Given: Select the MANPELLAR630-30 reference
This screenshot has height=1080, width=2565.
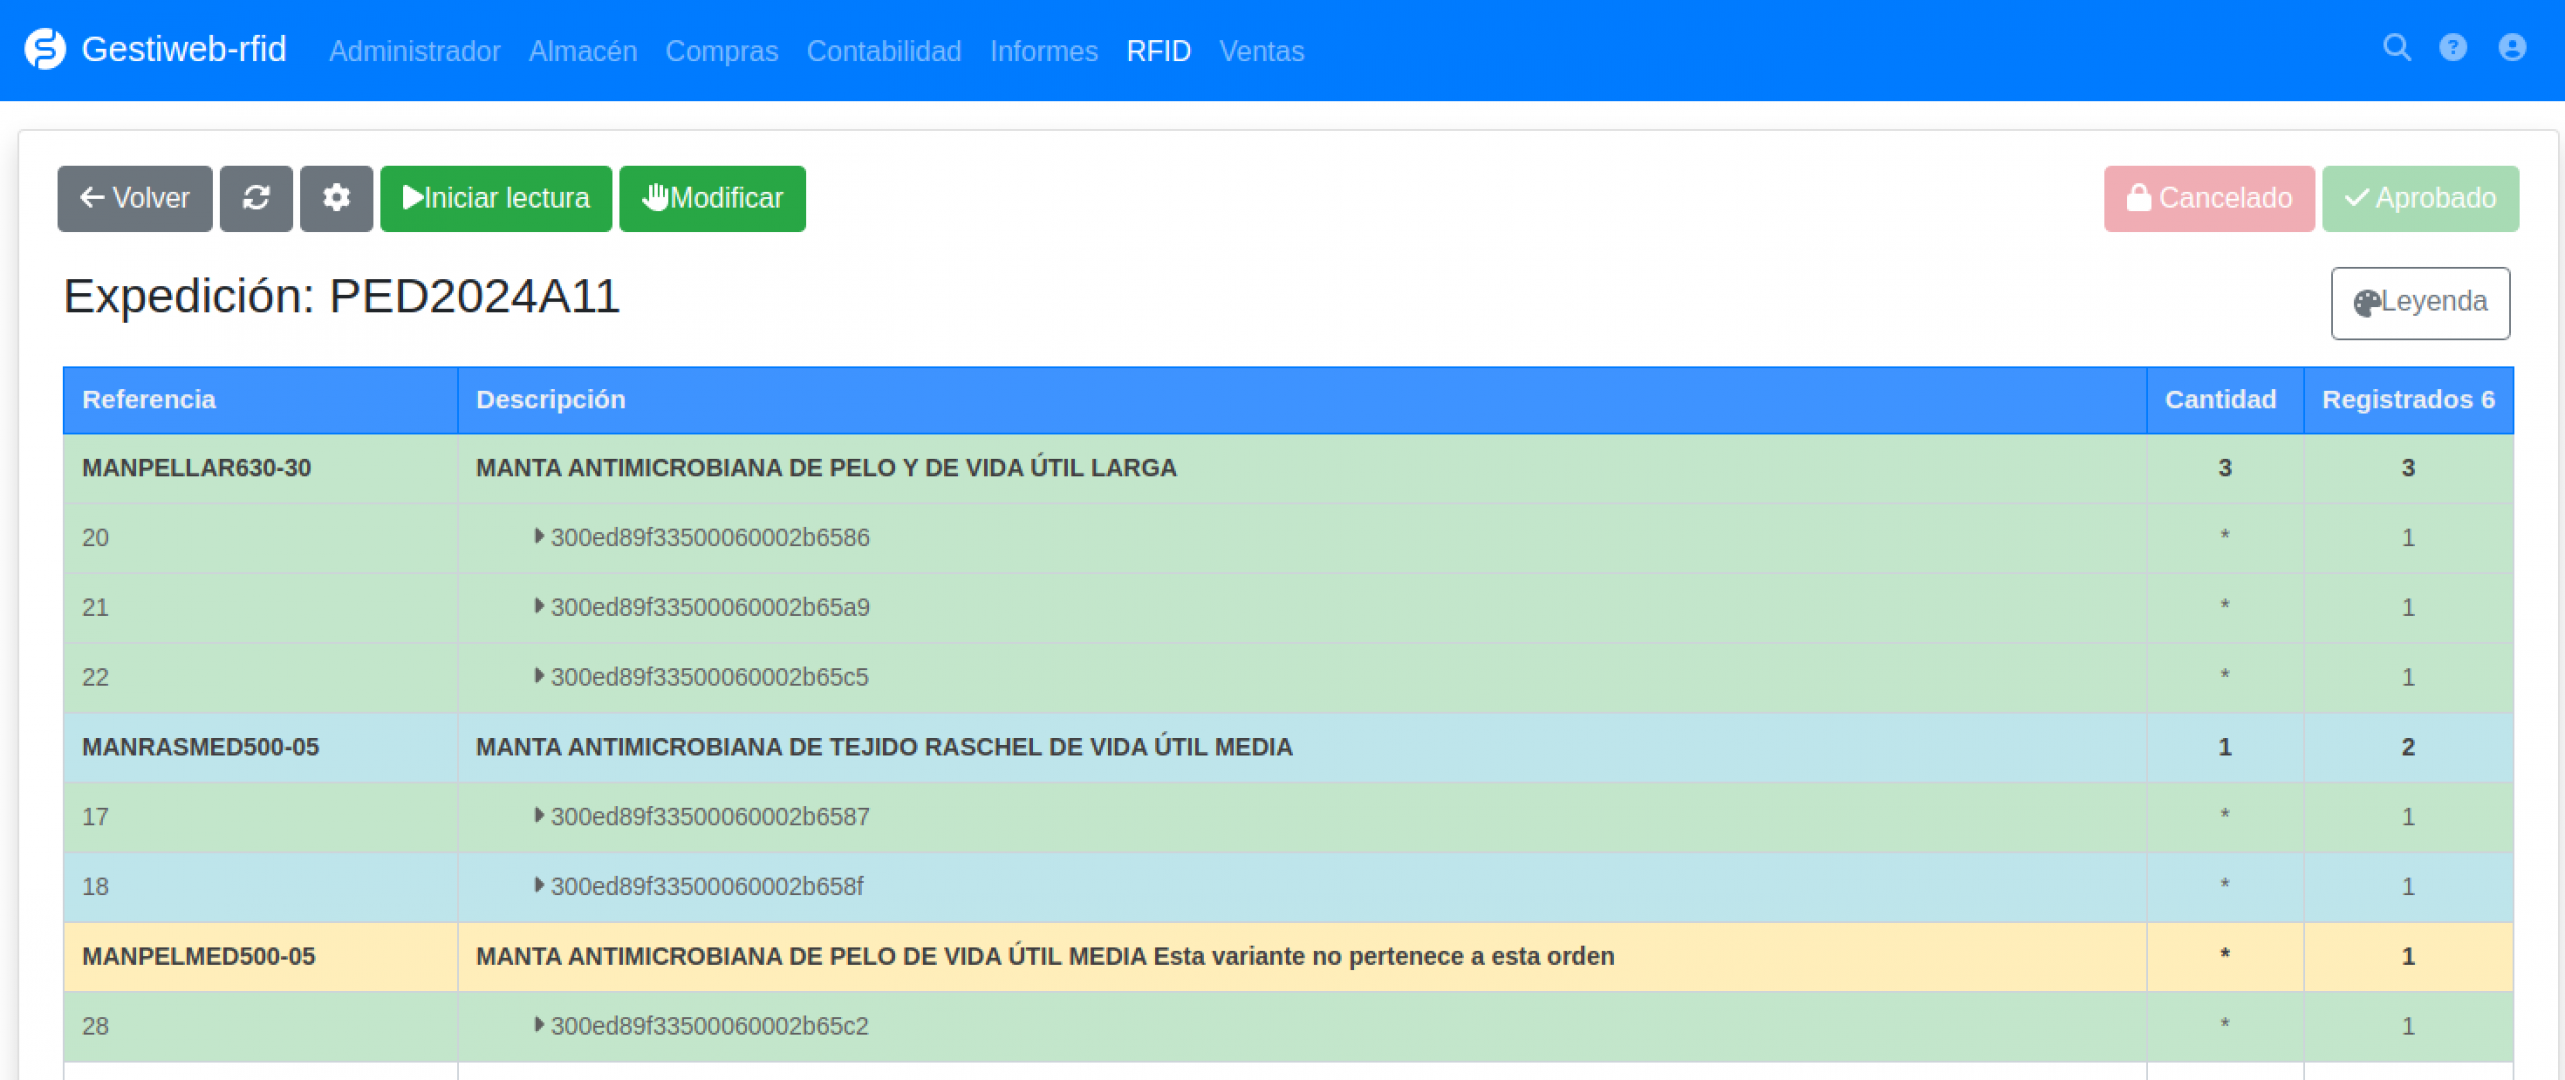Looking at the screenshot, I should 196,468.
